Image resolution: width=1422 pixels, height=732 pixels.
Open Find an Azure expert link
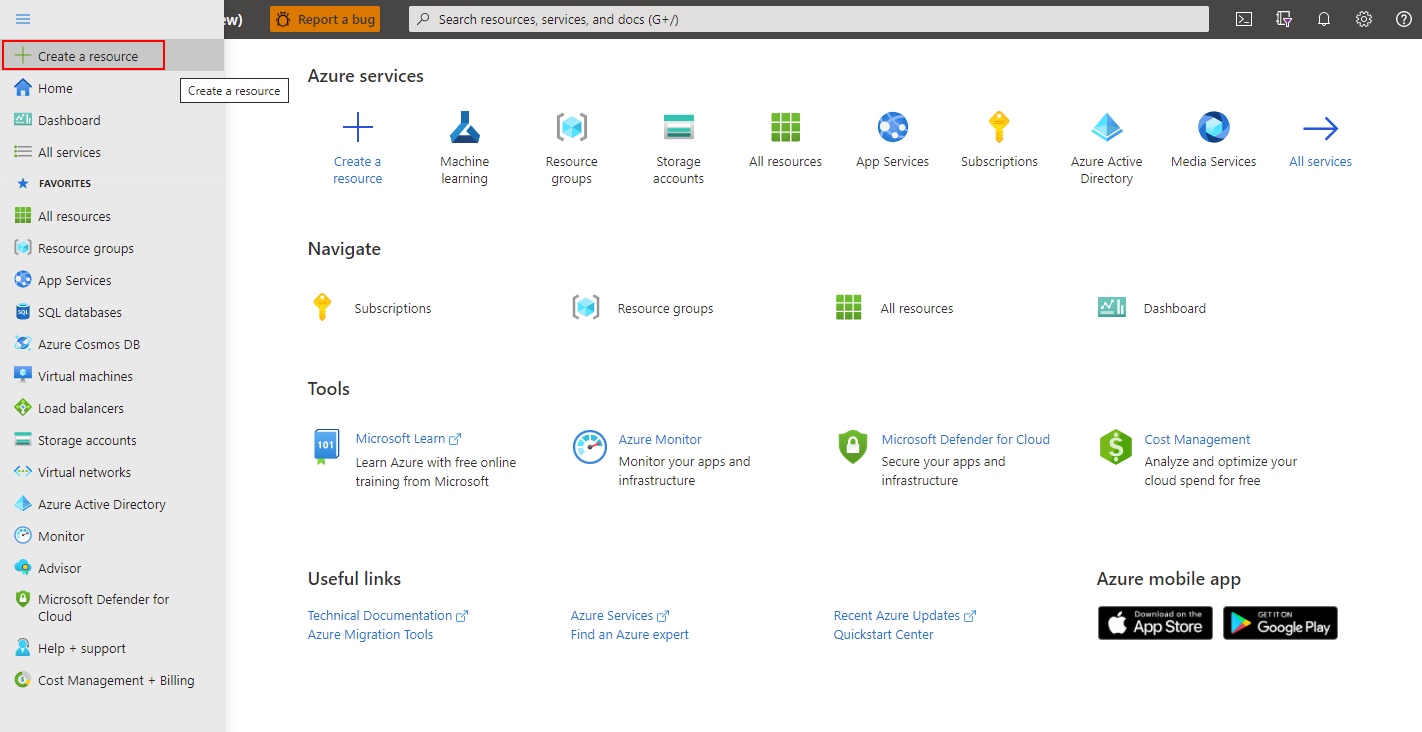(x=630, y=635)
